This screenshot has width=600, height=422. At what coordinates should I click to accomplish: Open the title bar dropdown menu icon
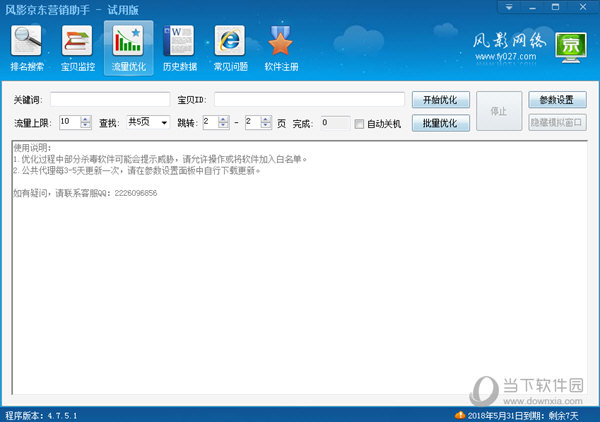pyautogui.click(x=509, y=7)
